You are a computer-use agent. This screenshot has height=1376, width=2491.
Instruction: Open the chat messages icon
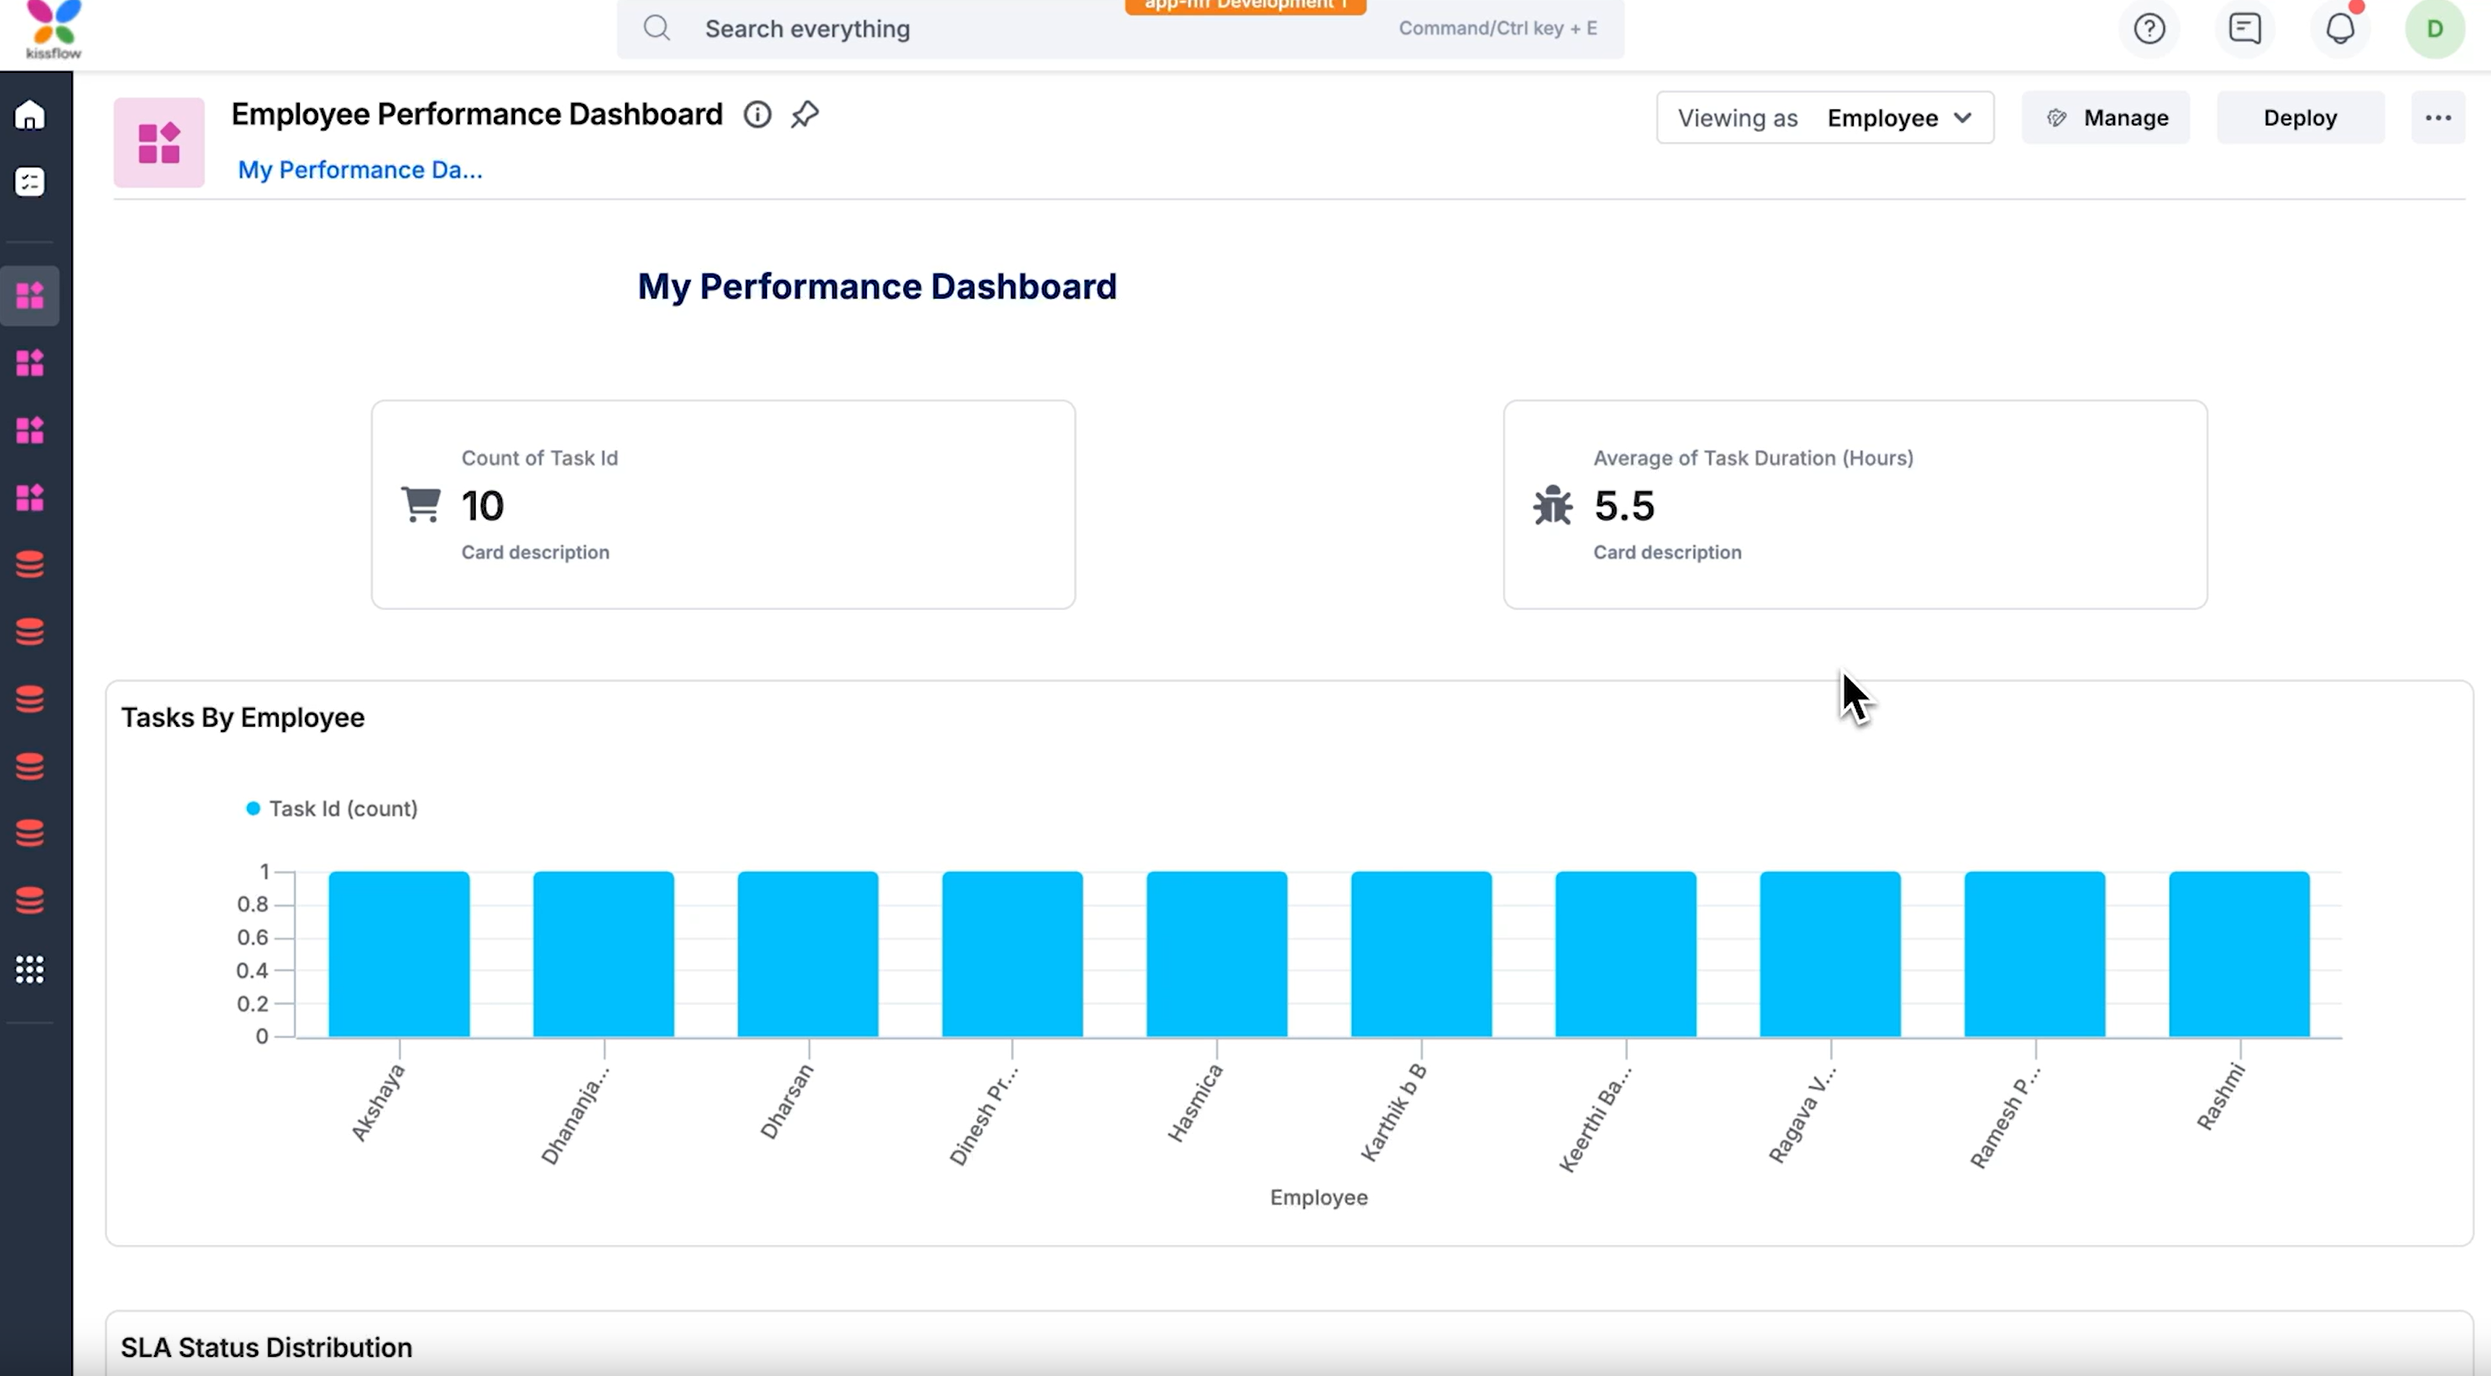click(x=2245, y=29)
